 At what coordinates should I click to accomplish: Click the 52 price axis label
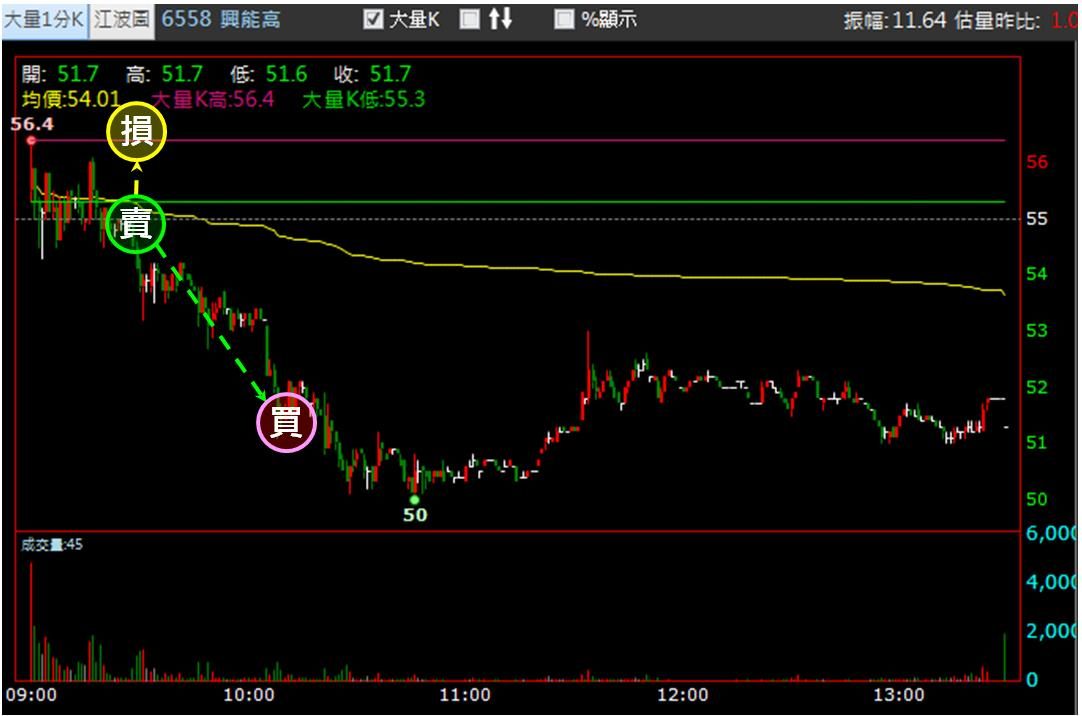pyautogui.click(x=1036, y=387)
